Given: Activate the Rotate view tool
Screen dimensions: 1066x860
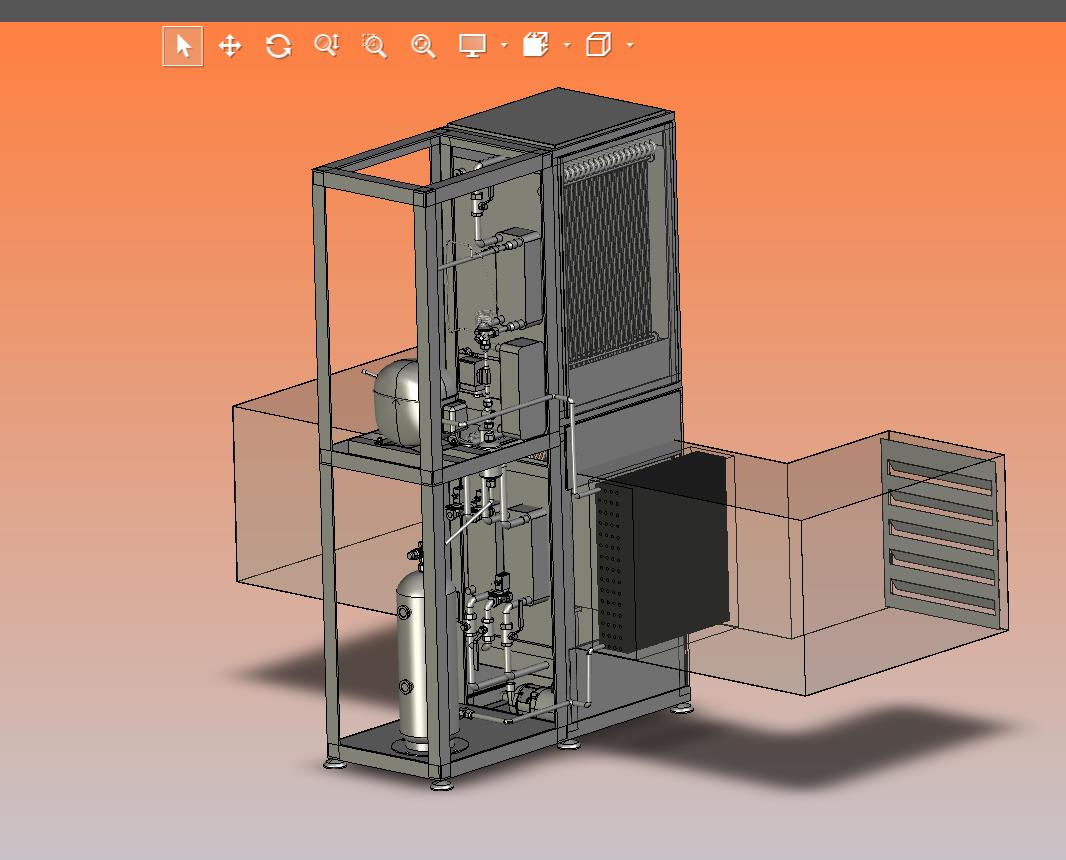Looking at the screenshot, I should click(x=279, y=46).
